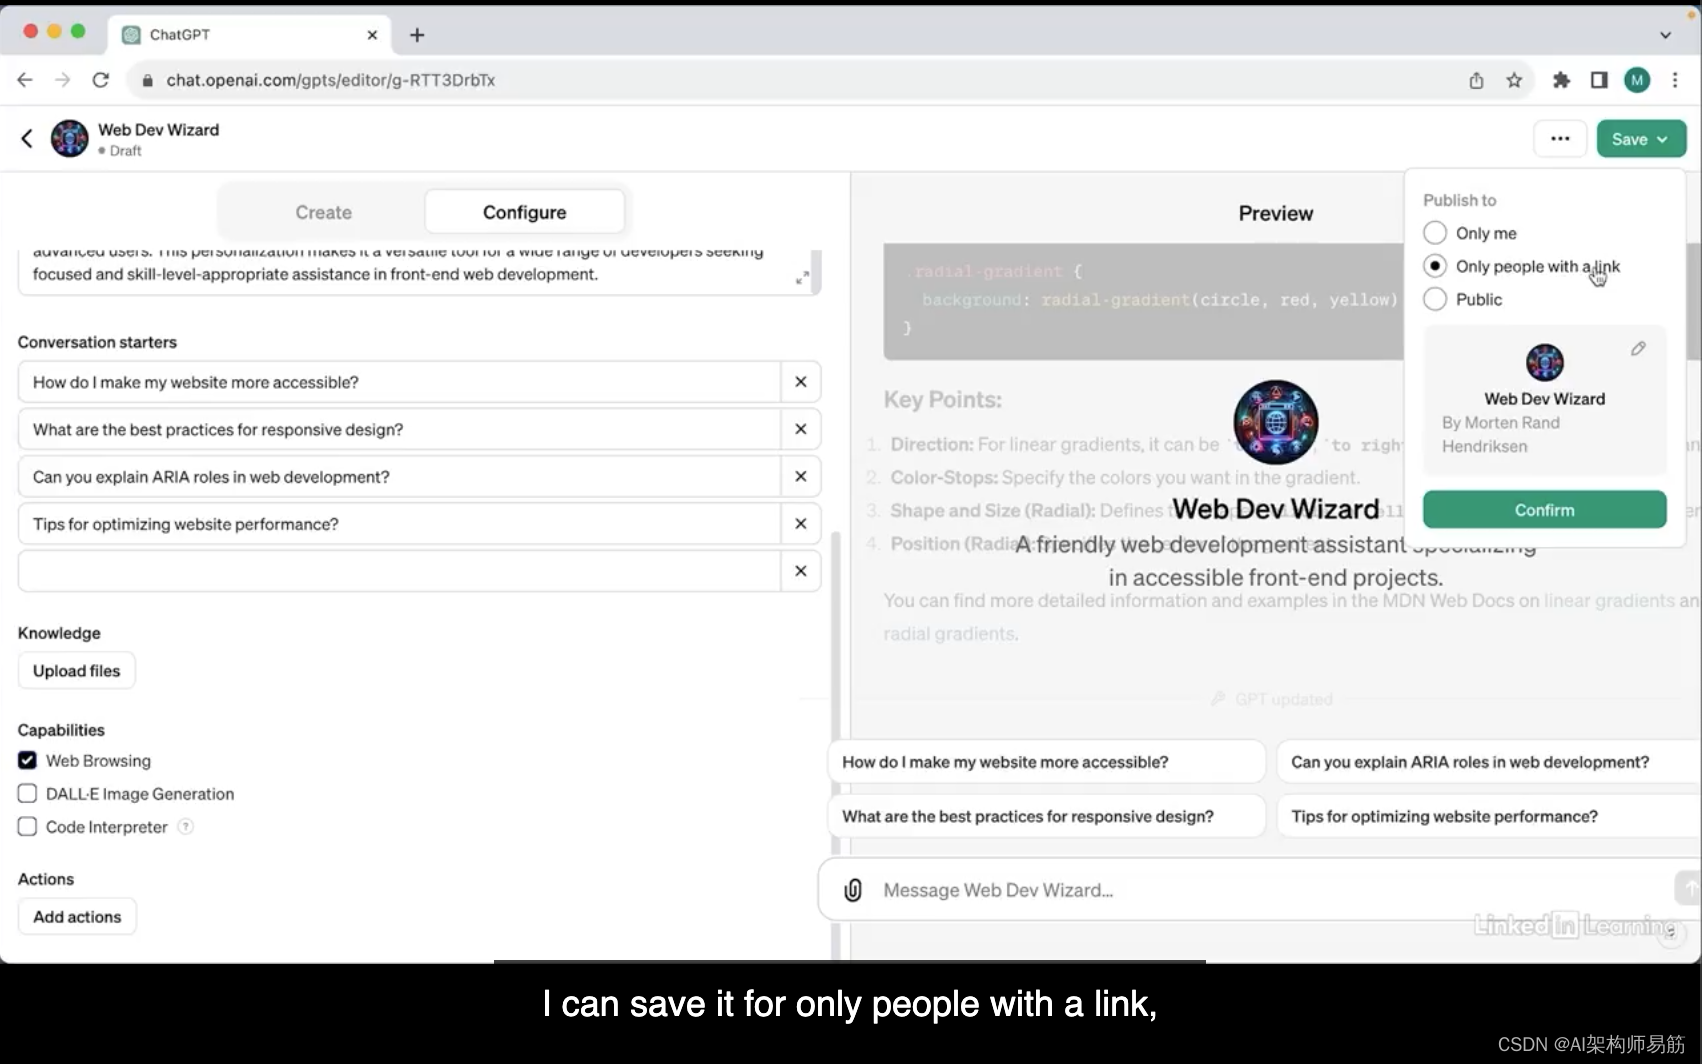Click the Web Dev Wizard header avatar
1702x1064 pixels.
69,139
